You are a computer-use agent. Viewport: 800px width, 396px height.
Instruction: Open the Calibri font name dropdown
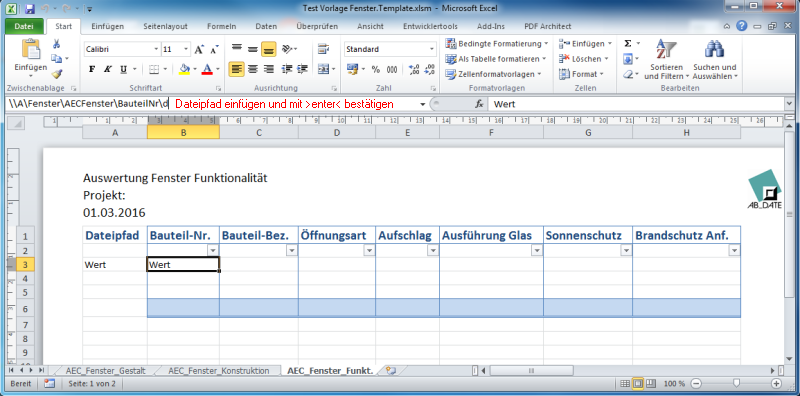(x=156, y=50)
